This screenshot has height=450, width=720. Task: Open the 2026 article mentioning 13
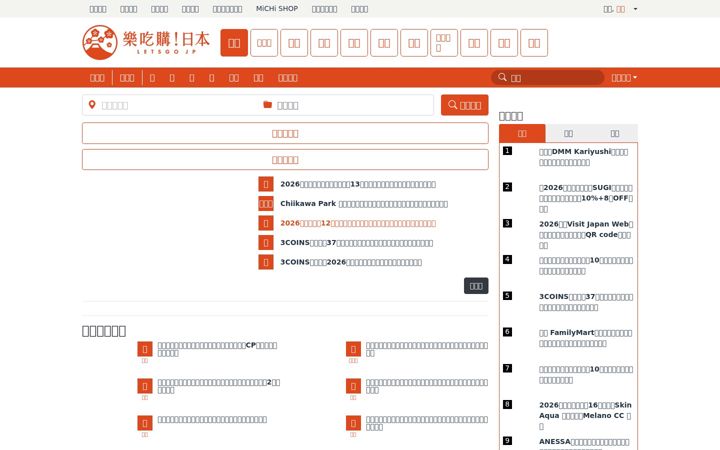pos(358,184)
